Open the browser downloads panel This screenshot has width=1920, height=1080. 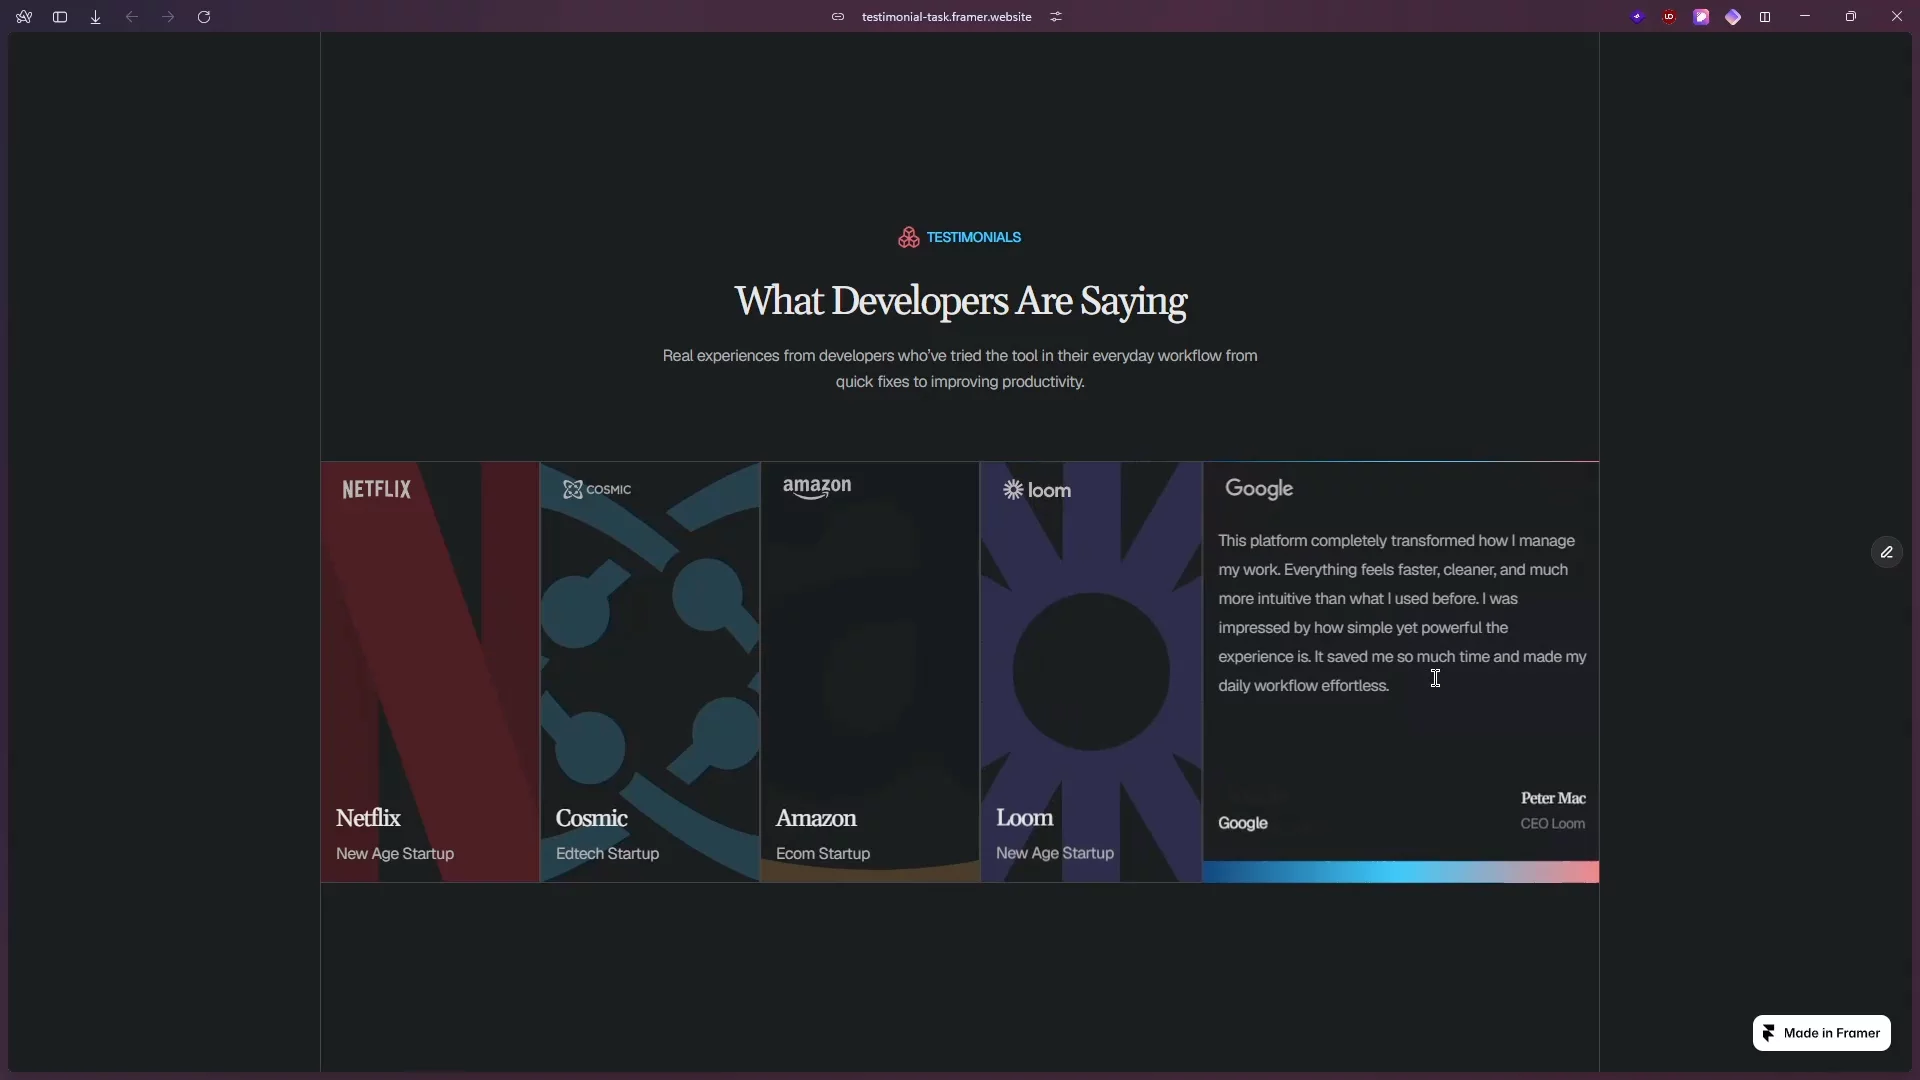click(x=96, y=17)
